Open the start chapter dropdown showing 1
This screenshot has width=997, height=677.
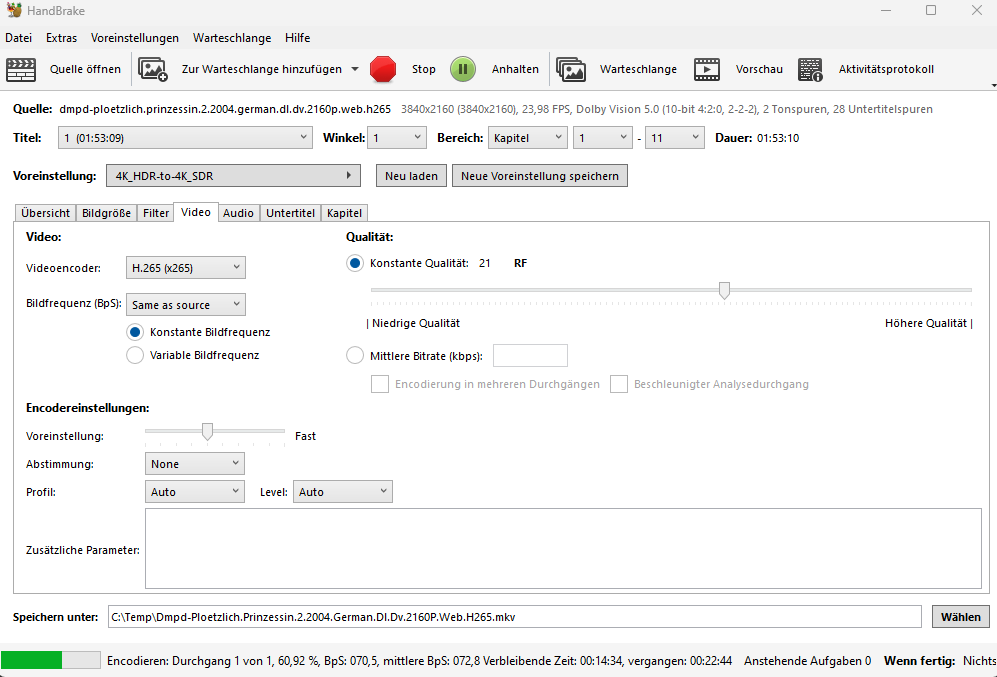tap(603, 138)
